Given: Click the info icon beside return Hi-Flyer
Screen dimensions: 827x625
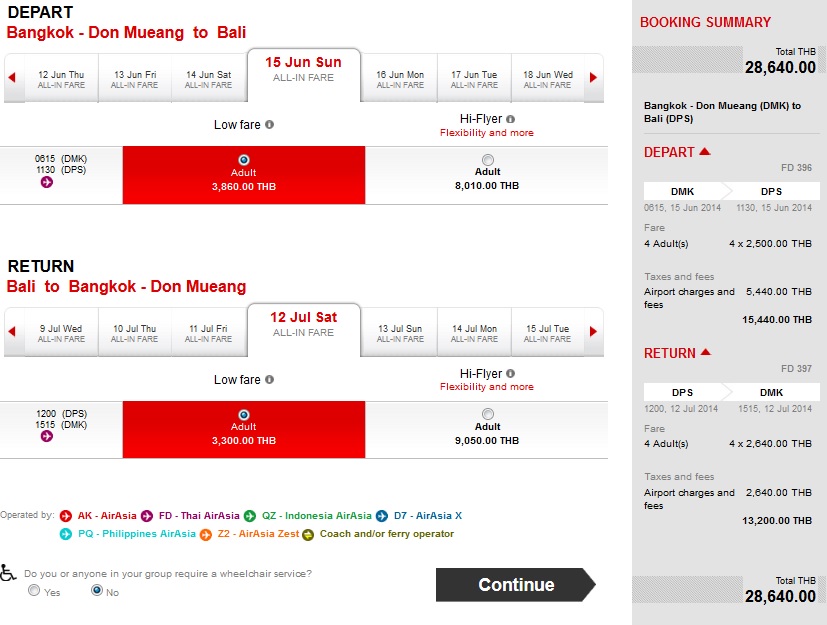Looking at the screenshot, I should (511, 373).
